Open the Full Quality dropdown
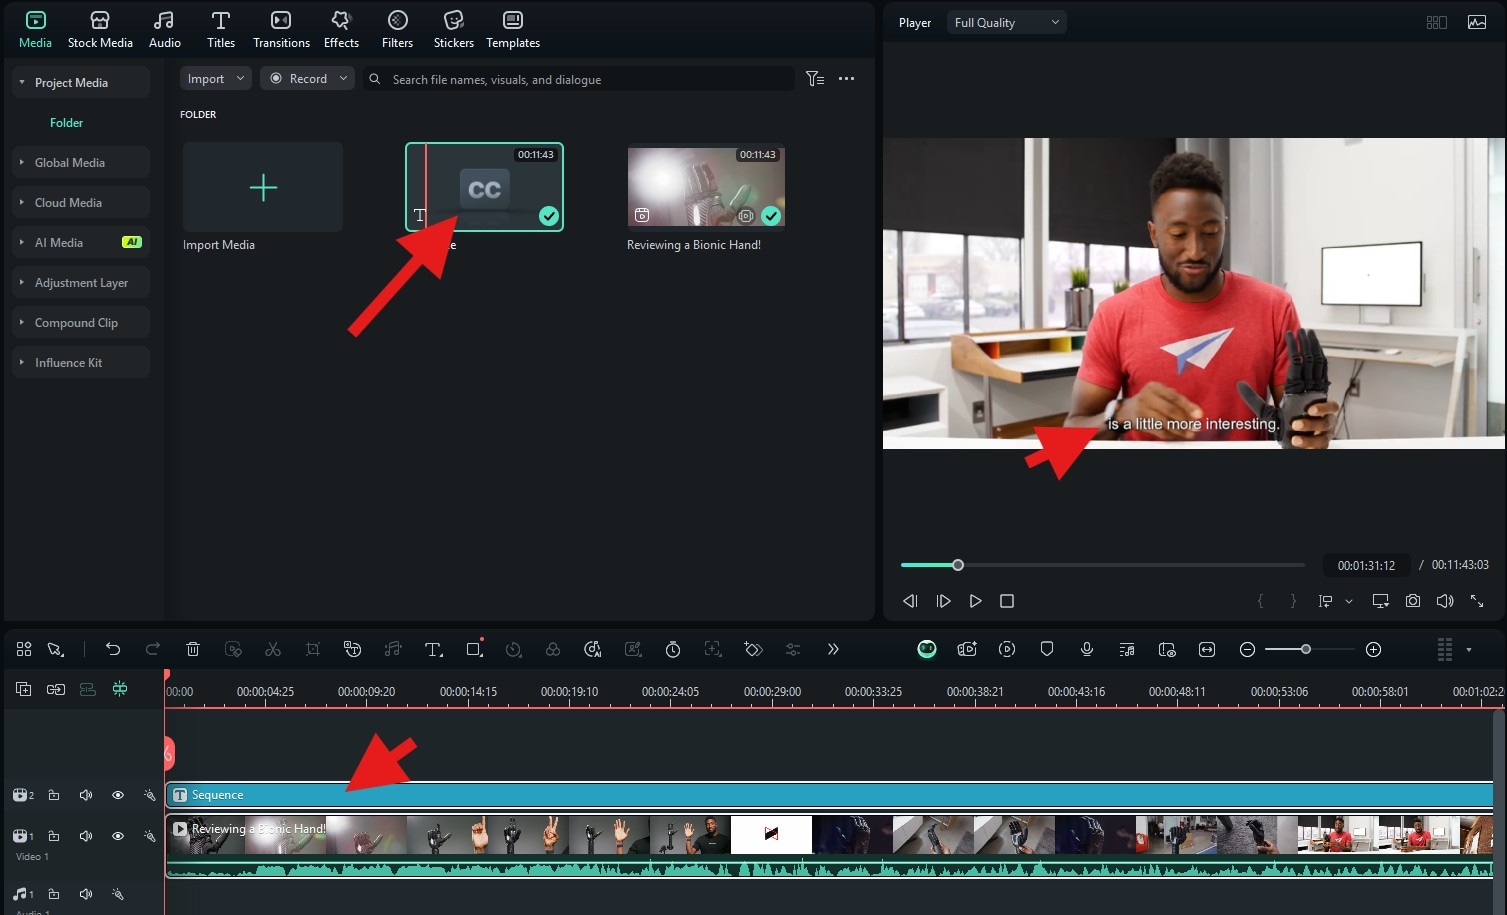Image resolution: width=1507 pixels, height=915 pixels. [x=1007, y=22]
